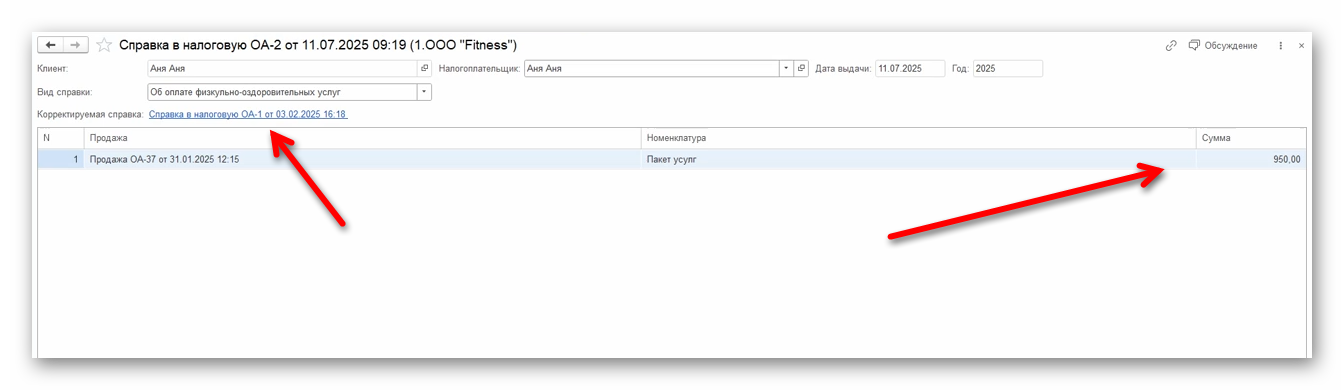Screen dimensions: 1344x390
Task: Open the three-dot more actions menu
Action: pos(1281,45)
